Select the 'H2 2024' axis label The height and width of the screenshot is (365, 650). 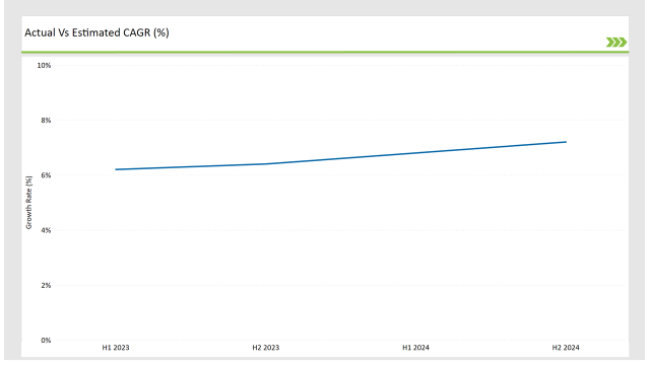[x=566, y=348]
